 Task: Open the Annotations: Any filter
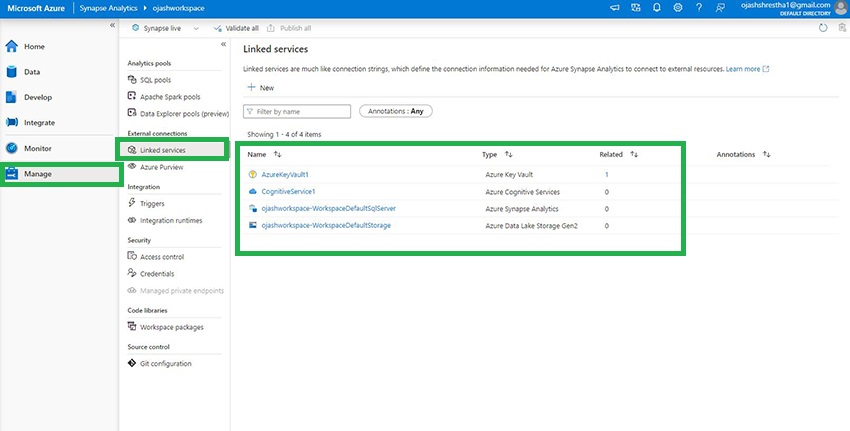click(395, 111)
